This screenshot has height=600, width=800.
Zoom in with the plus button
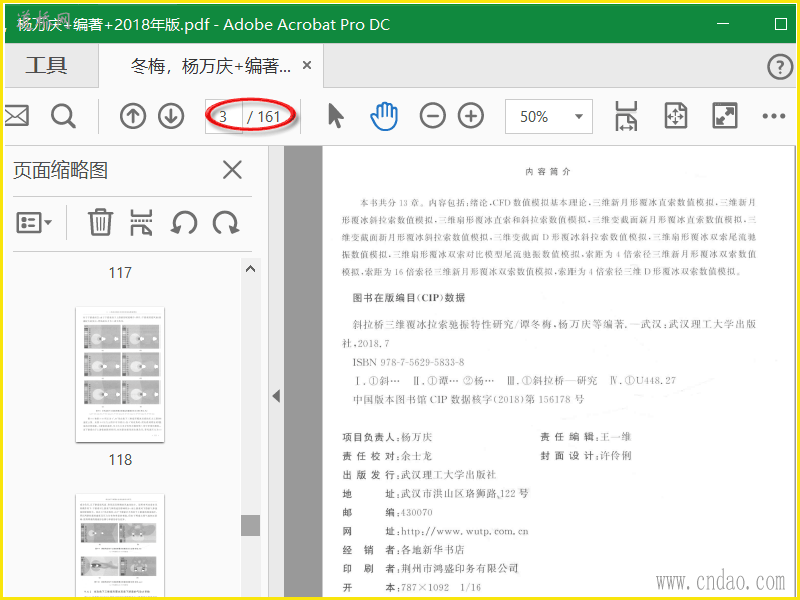pos(471,116)
